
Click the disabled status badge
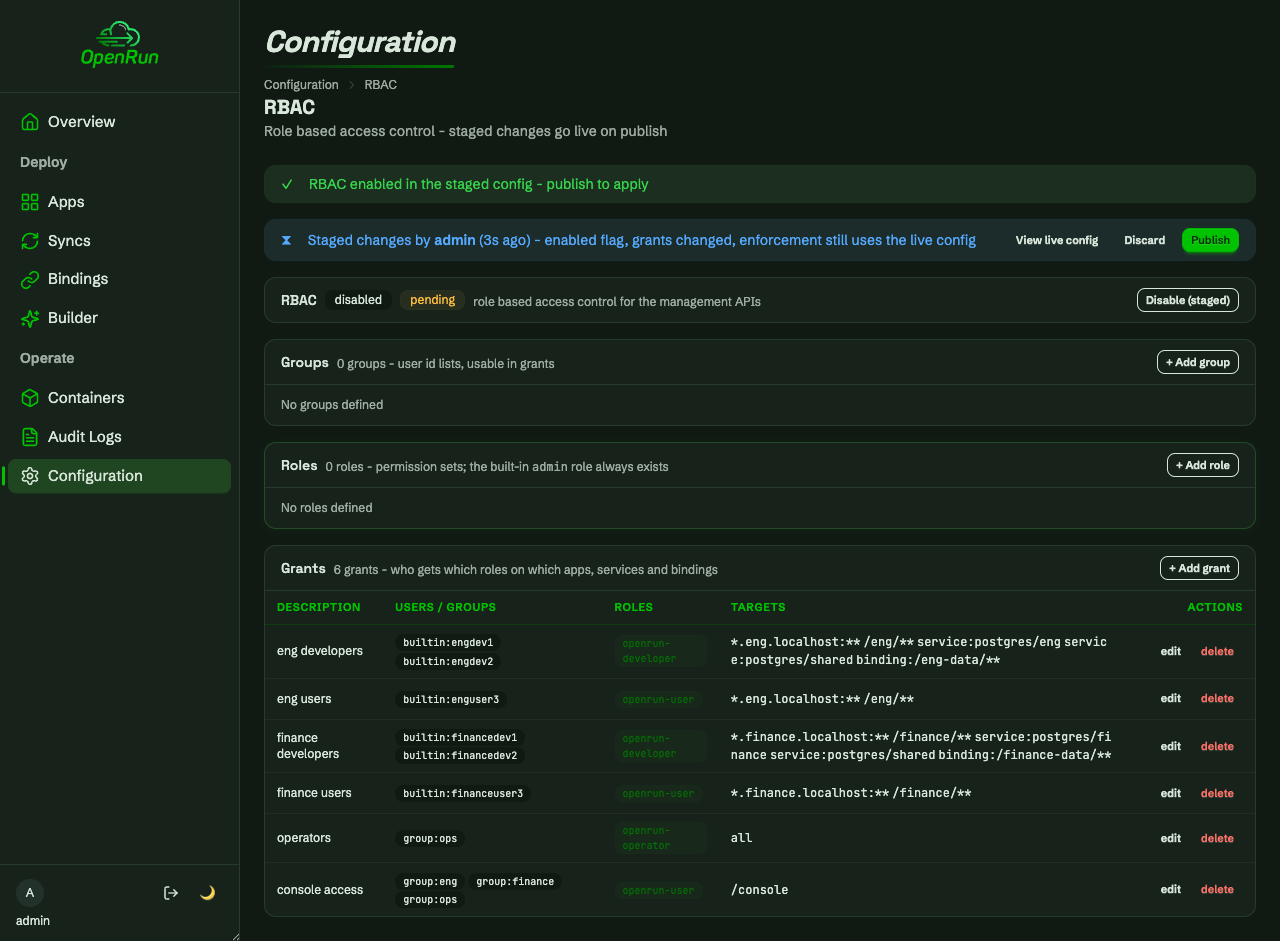[358, 300]
